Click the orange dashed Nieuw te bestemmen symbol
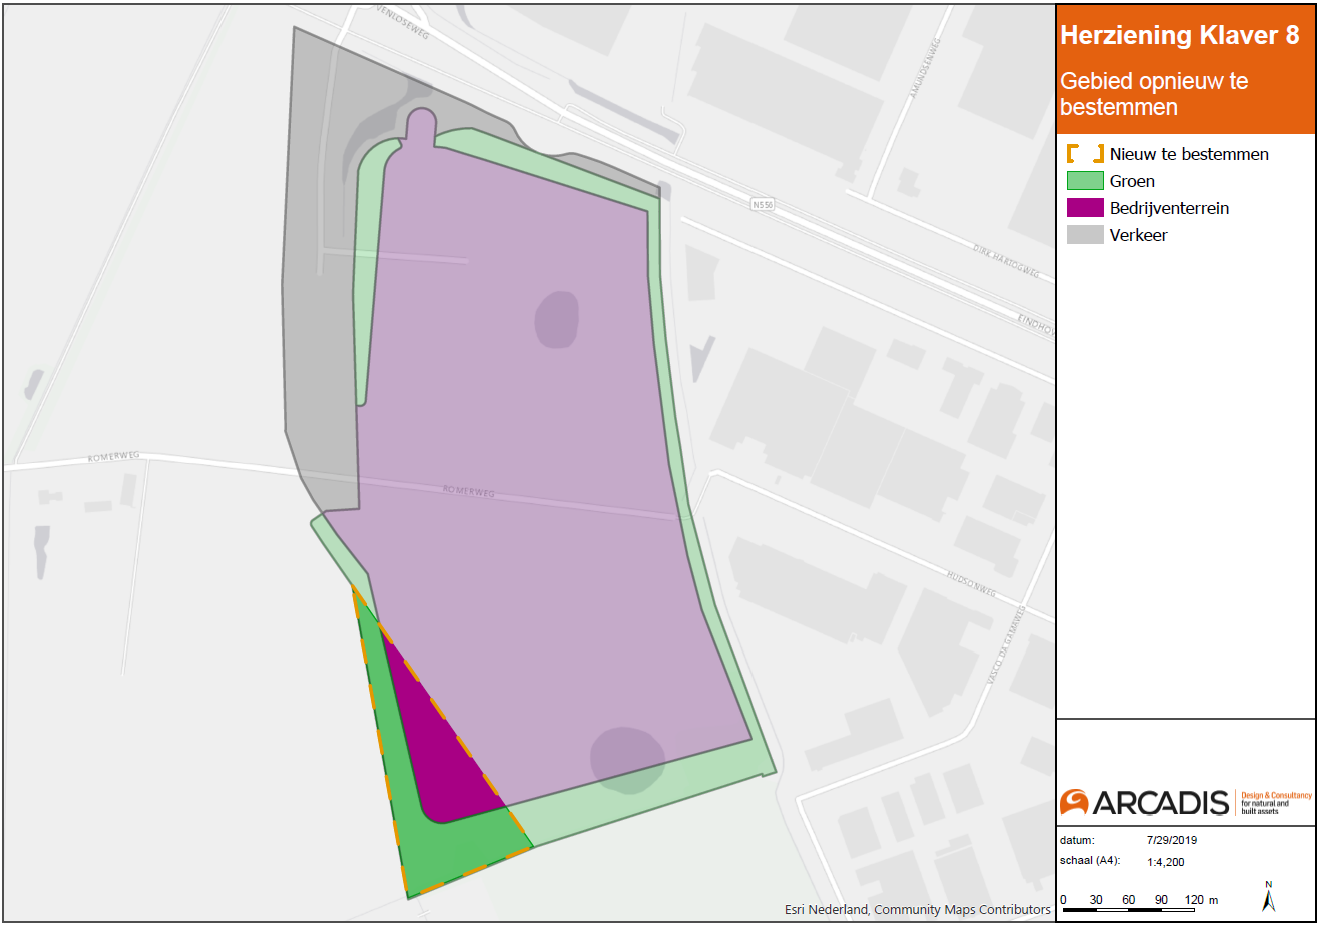Image resolution: width=1327 pixels, height=931 pixels. click(x=1085, y=154)
